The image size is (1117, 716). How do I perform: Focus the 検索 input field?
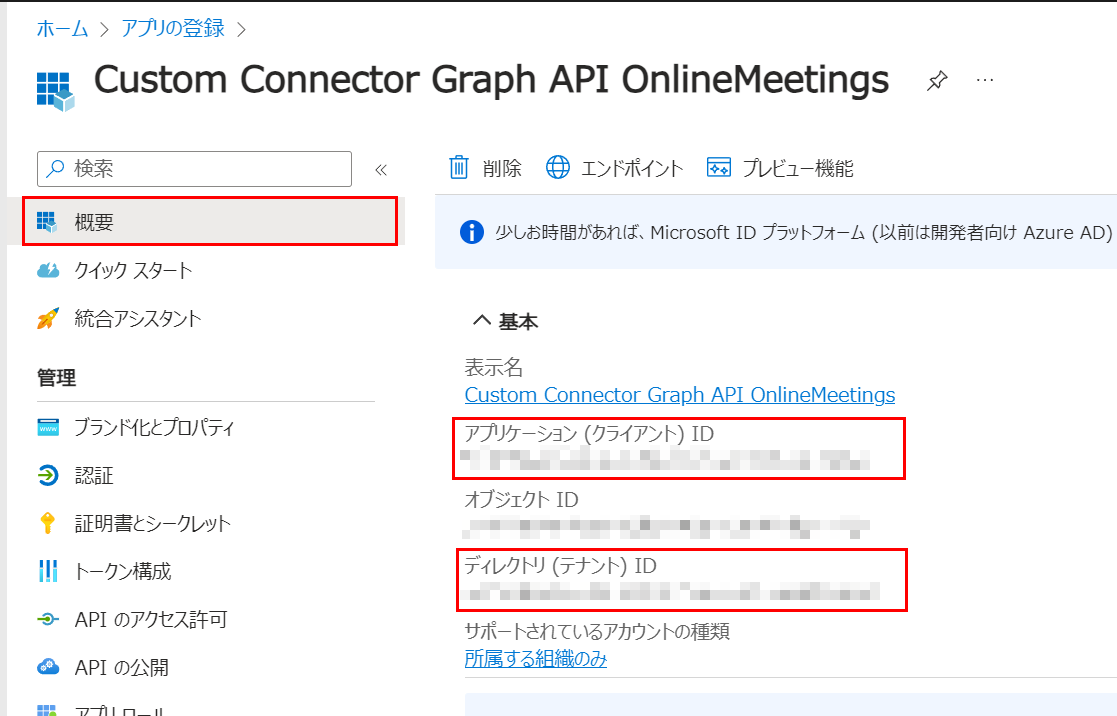pyautogui.click(x=194, y=168)
